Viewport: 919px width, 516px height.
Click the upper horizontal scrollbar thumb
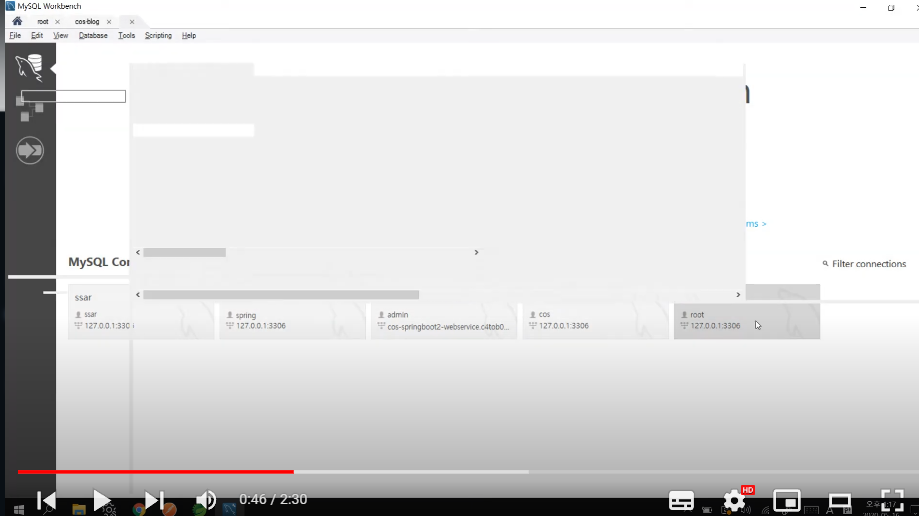pyautogui.click(x=185, y=252)
